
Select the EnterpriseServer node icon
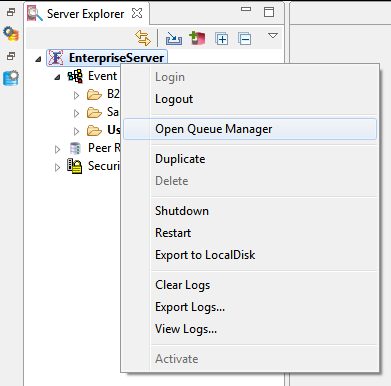[56, 58]
